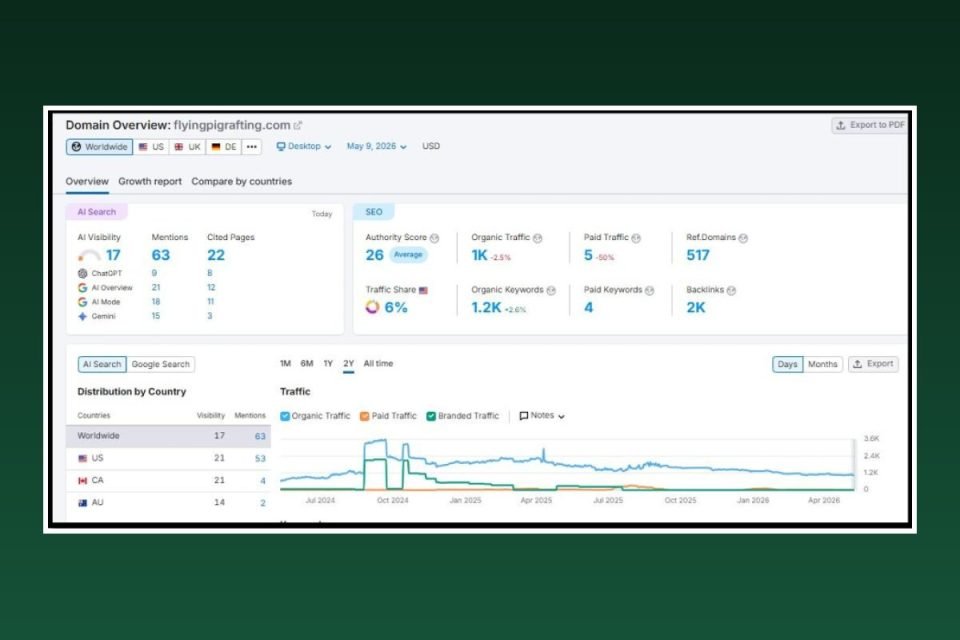This screenshot has height=640, width=960.
Task: Select the Worldwide region filter
Action: (100, 147)
